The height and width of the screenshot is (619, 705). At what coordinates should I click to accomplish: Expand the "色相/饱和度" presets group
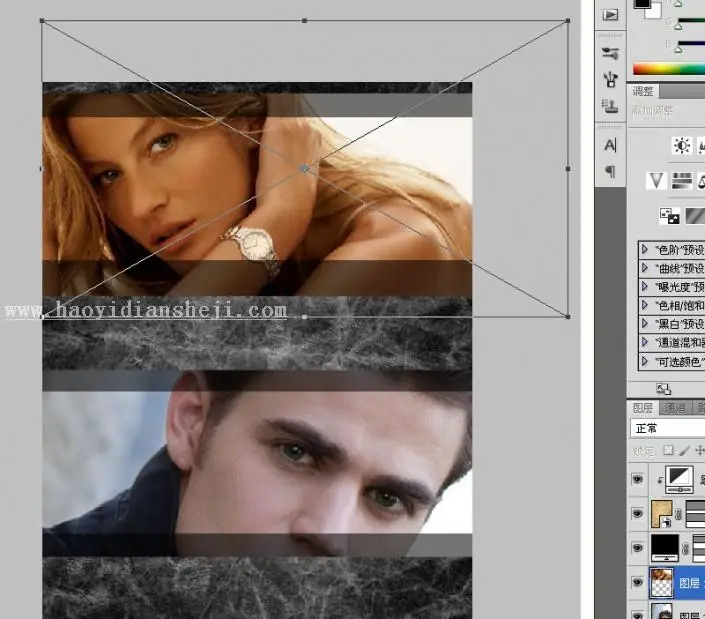[645, 305]
